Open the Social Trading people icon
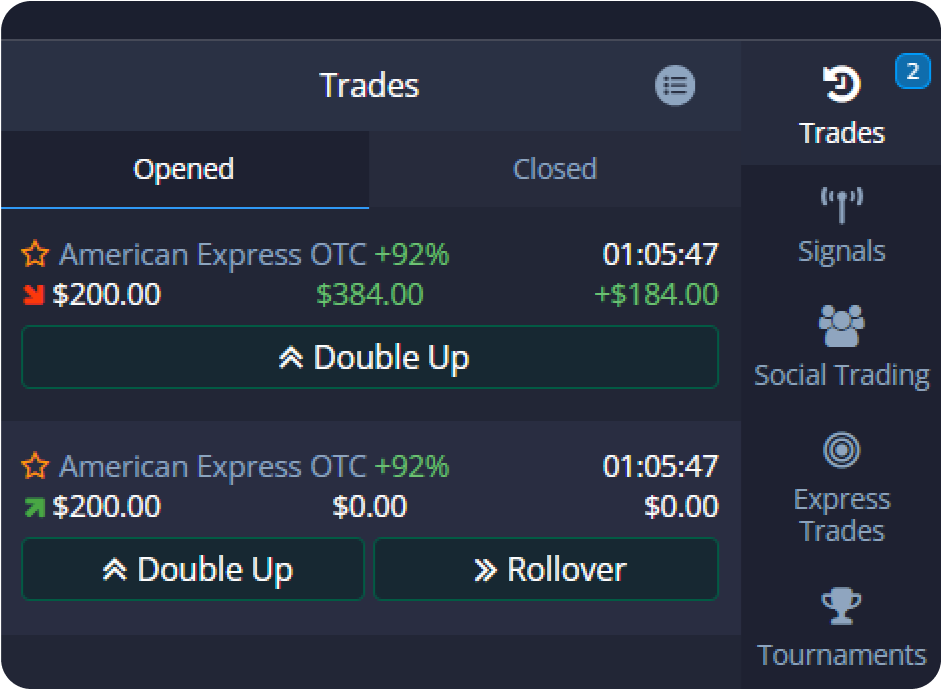The width and height of the screenshot is (941, 689). click(x=841, y=326)
